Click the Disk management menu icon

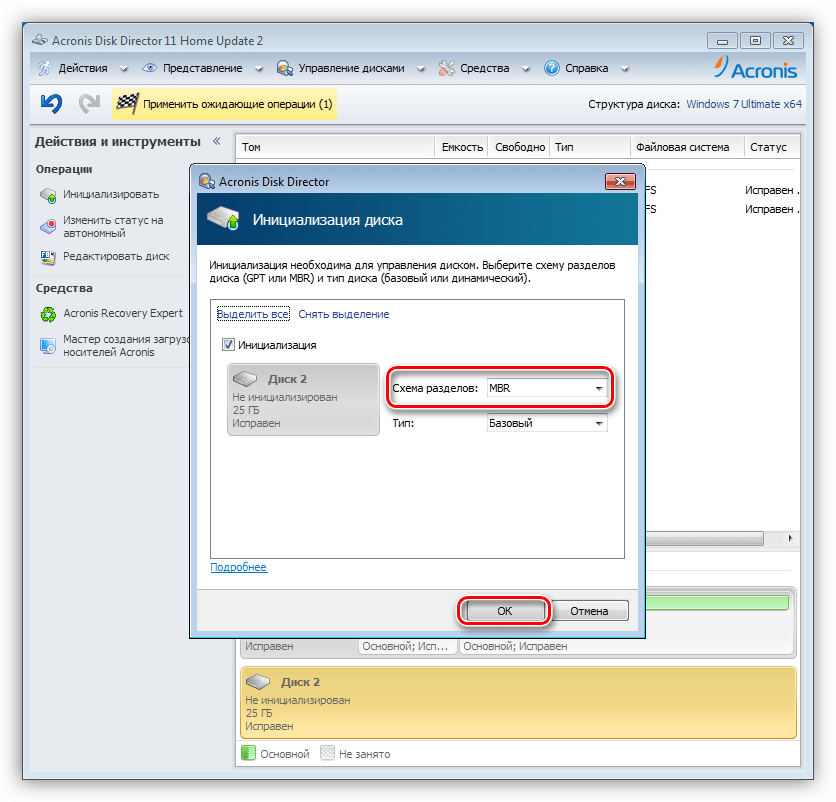coord(285,68)
